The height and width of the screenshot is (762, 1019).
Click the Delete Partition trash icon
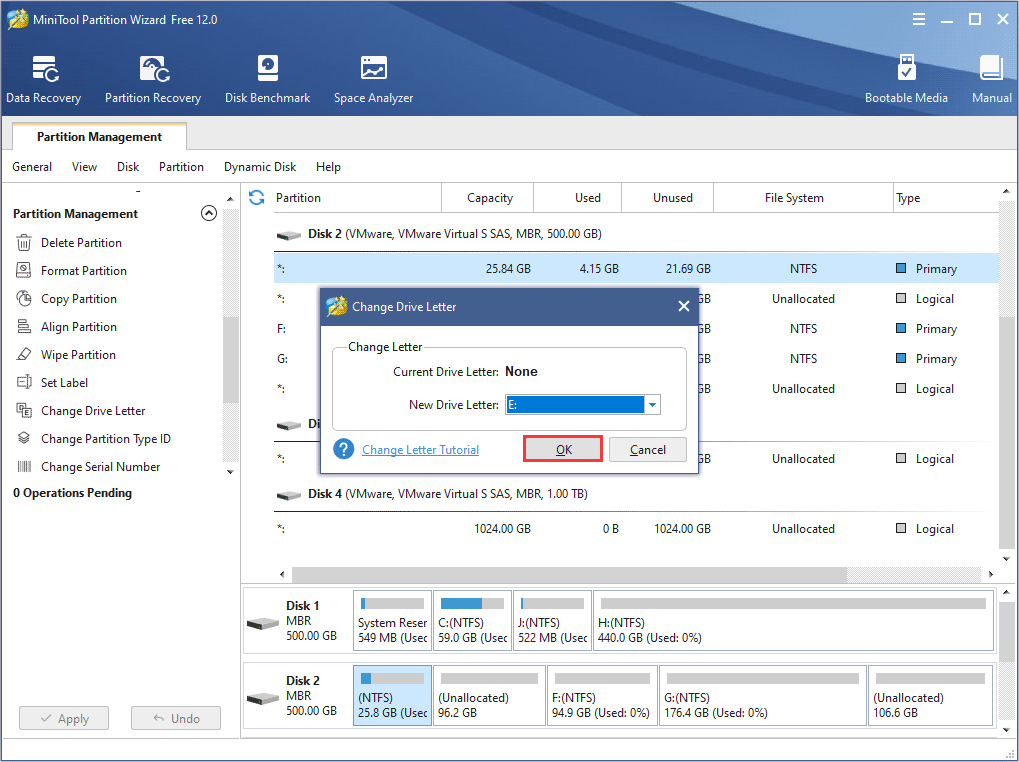pos(24,243)
